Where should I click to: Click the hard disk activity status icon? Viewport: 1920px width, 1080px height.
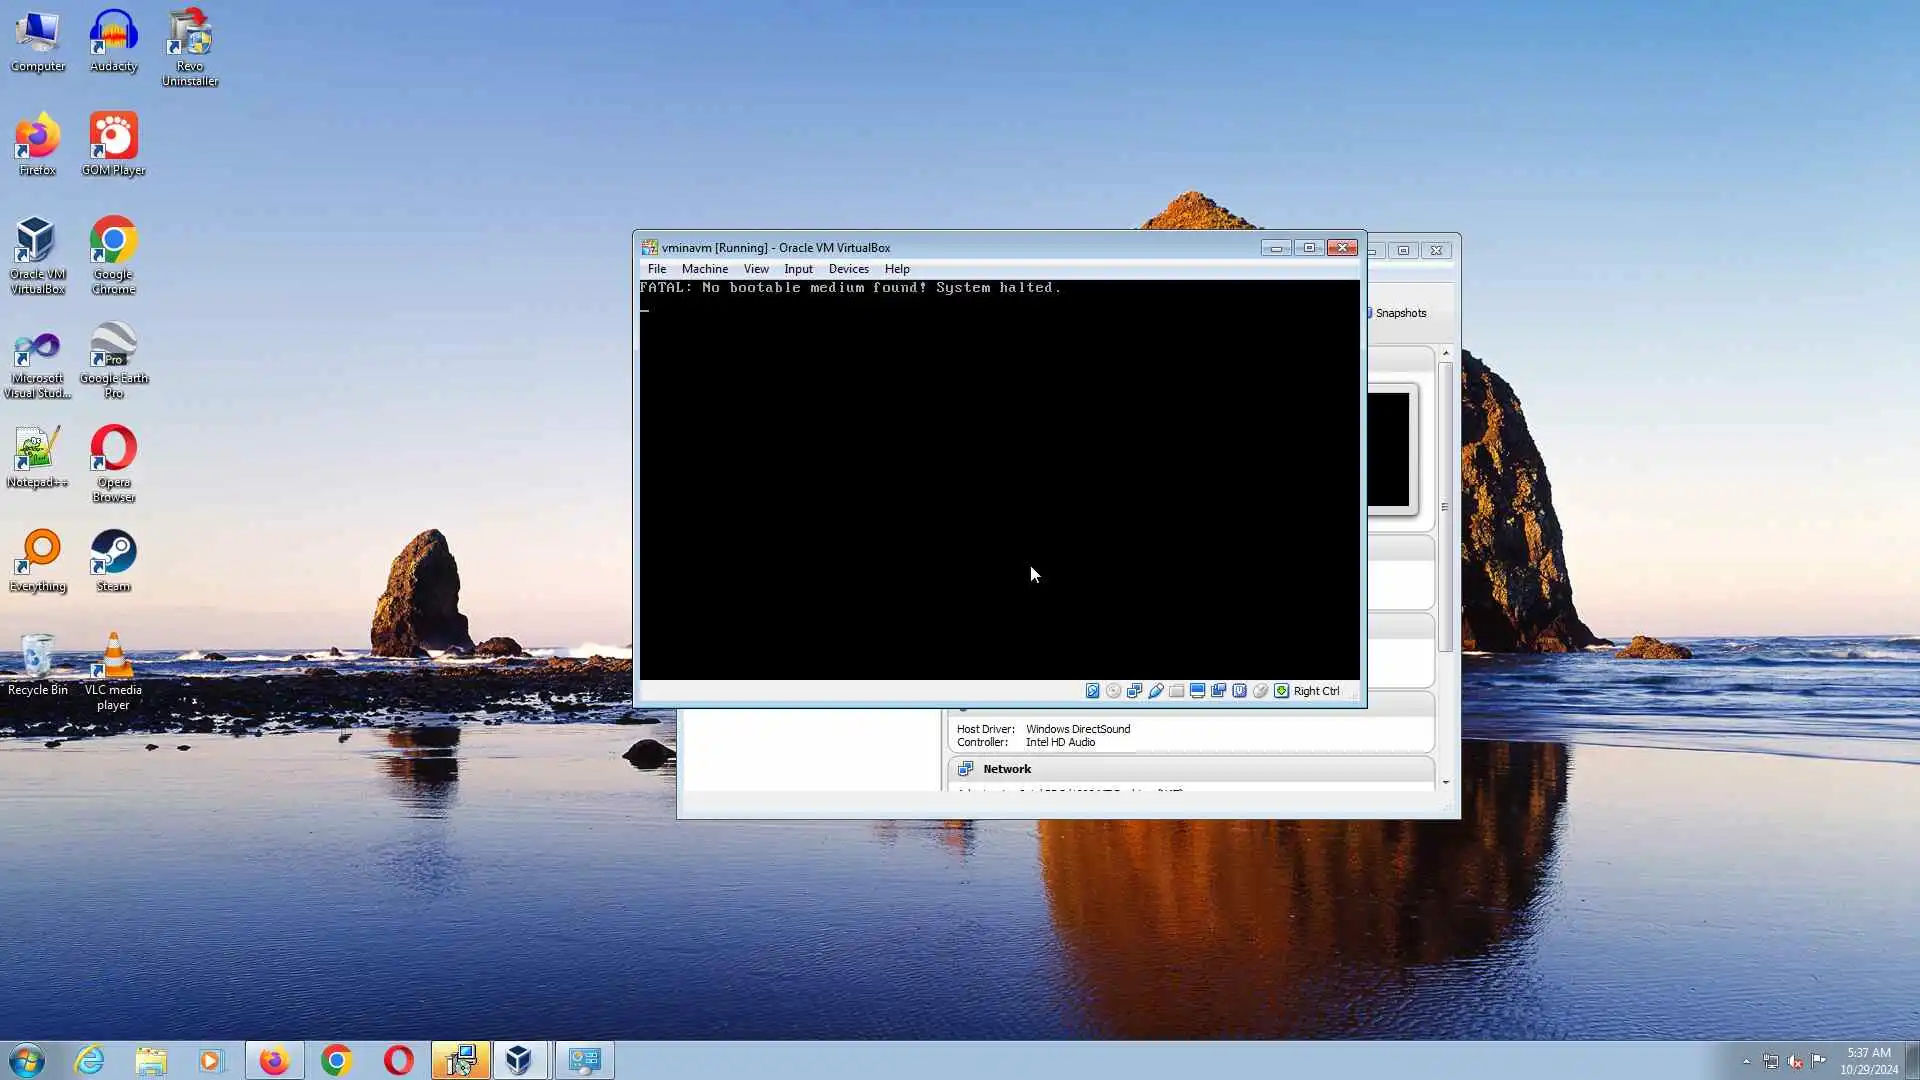1092,691
